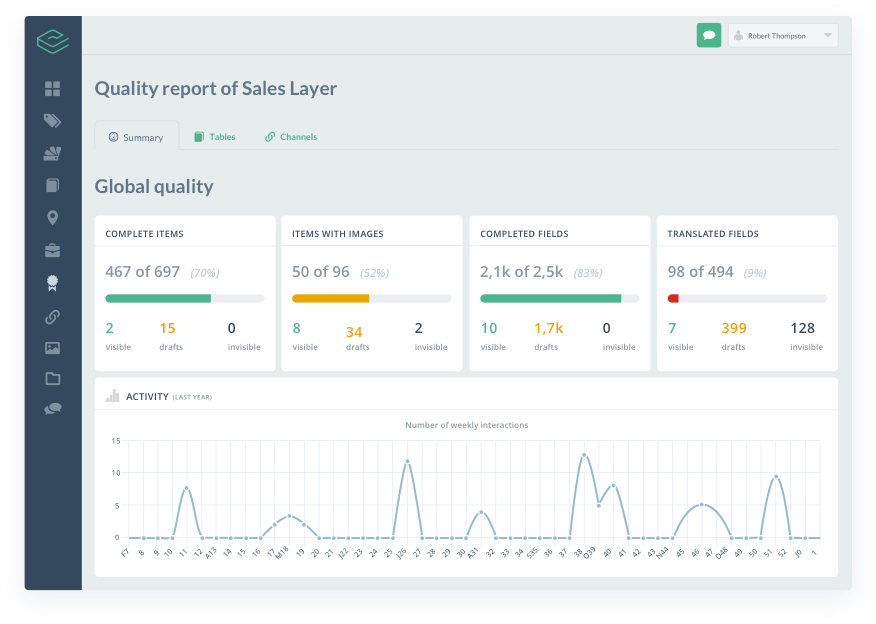Screen dimensions: 876x624
Task: Click the Completed Fields progress bar
Action: click(560, 298)
